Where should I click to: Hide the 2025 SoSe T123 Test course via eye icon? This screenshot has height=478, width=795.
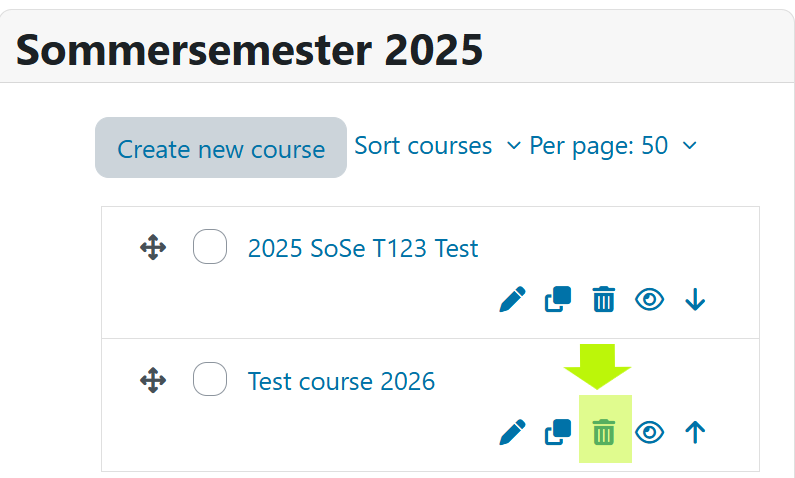[650, 299]
